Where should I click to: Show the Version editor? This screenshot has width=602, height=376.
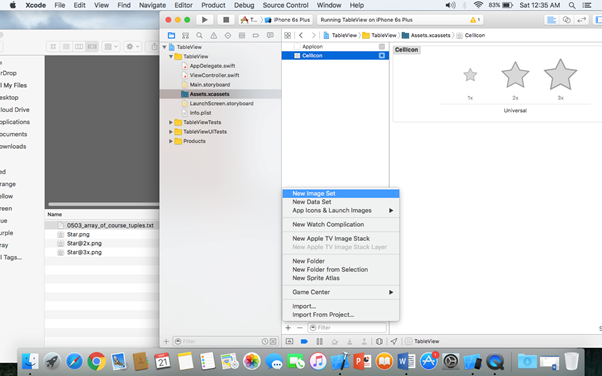coord(581,20)
